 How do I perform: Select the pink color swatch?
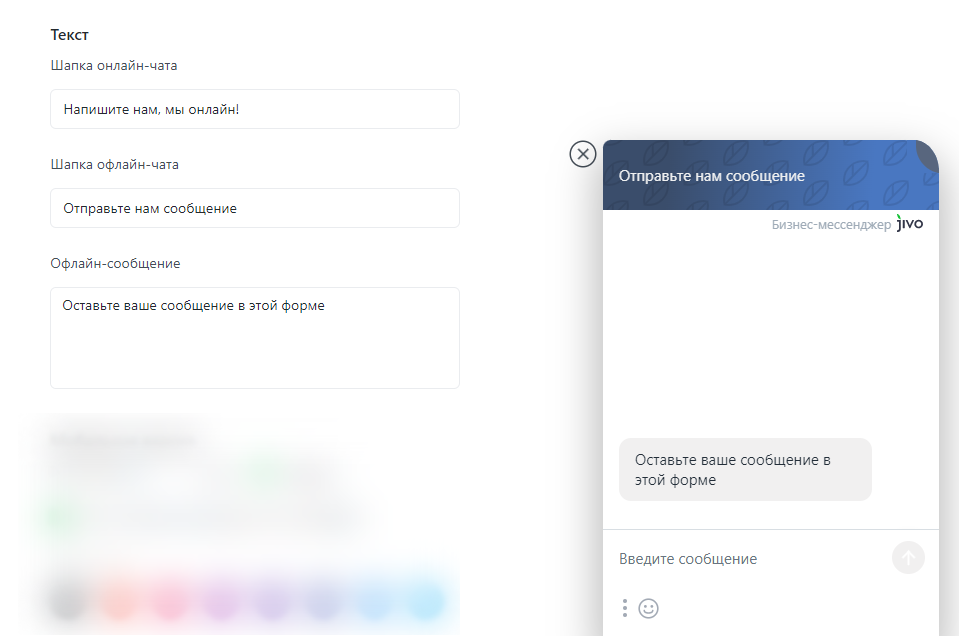[170, 601]
